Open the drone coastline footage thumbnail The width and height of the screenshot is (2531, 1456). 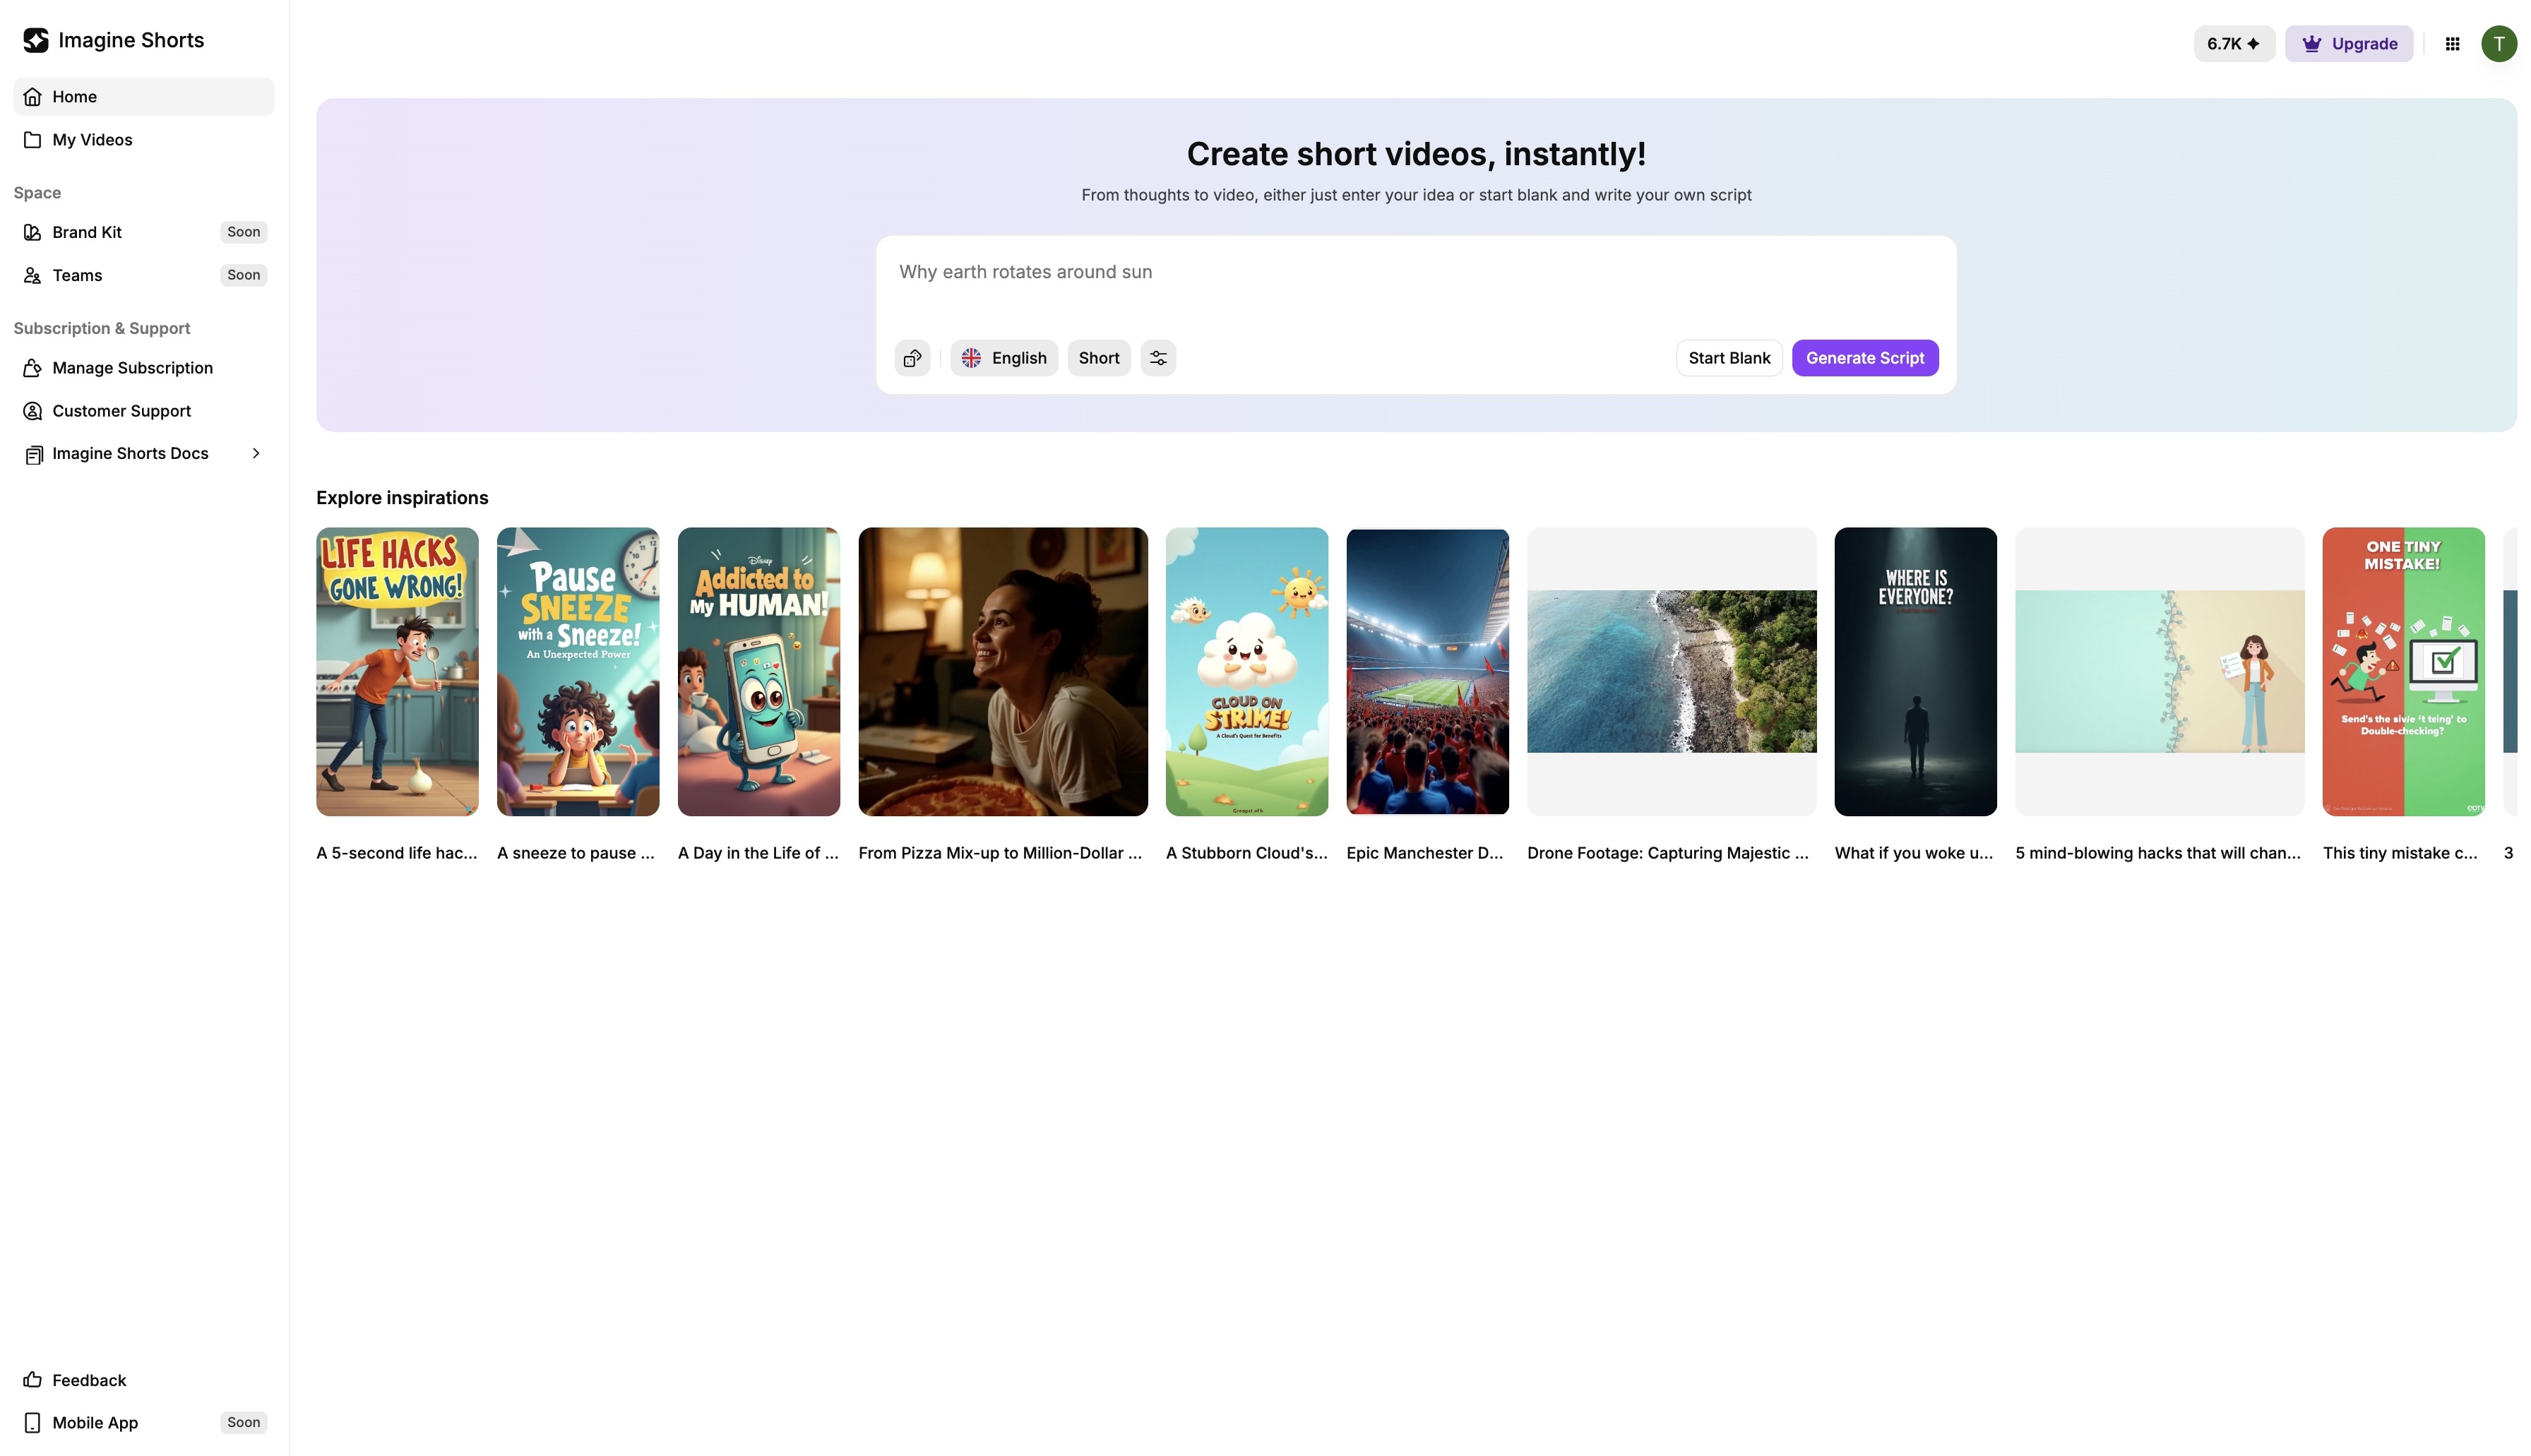coord(1672,672)
